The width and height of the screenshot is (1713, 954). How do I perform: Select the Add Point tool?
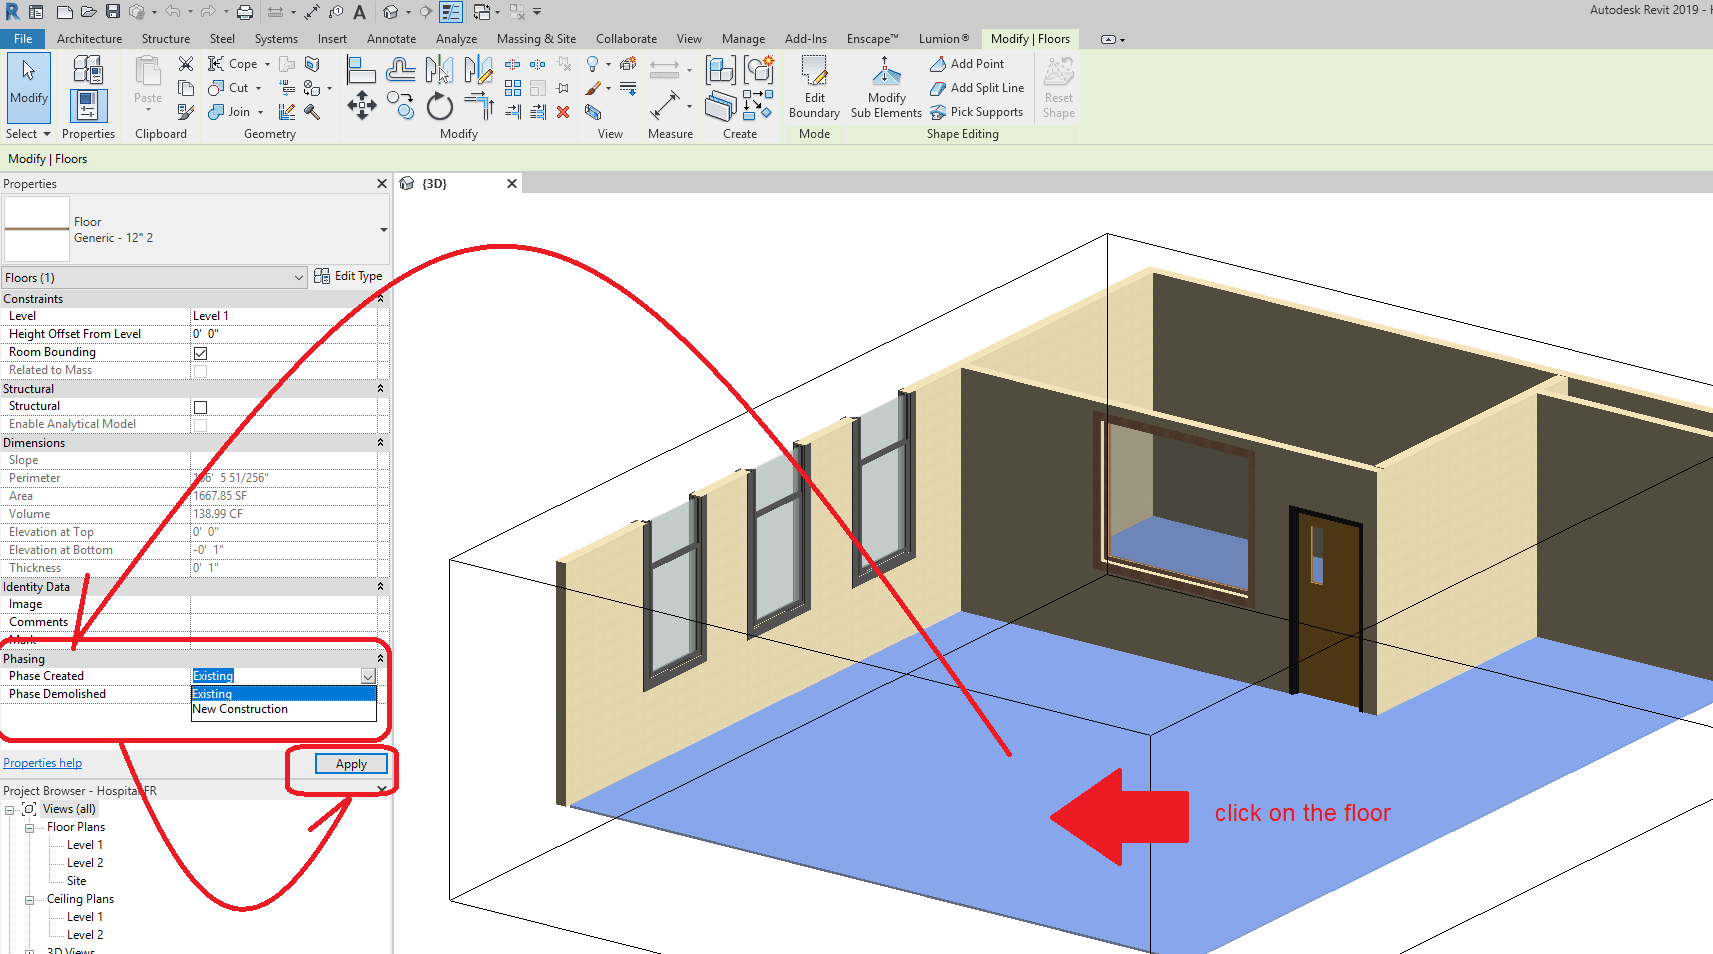[x=967, y=63]
